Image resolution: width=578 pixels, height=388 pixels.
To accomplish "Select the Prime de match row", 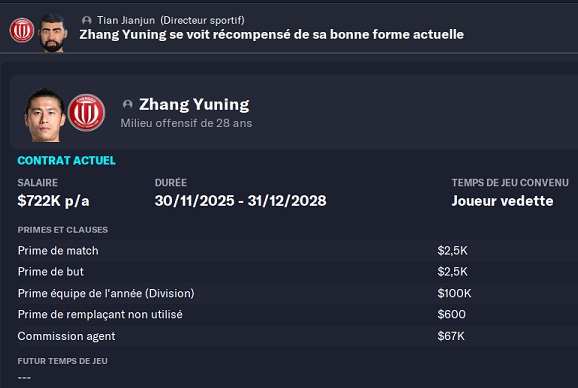I will coord(297,251).
